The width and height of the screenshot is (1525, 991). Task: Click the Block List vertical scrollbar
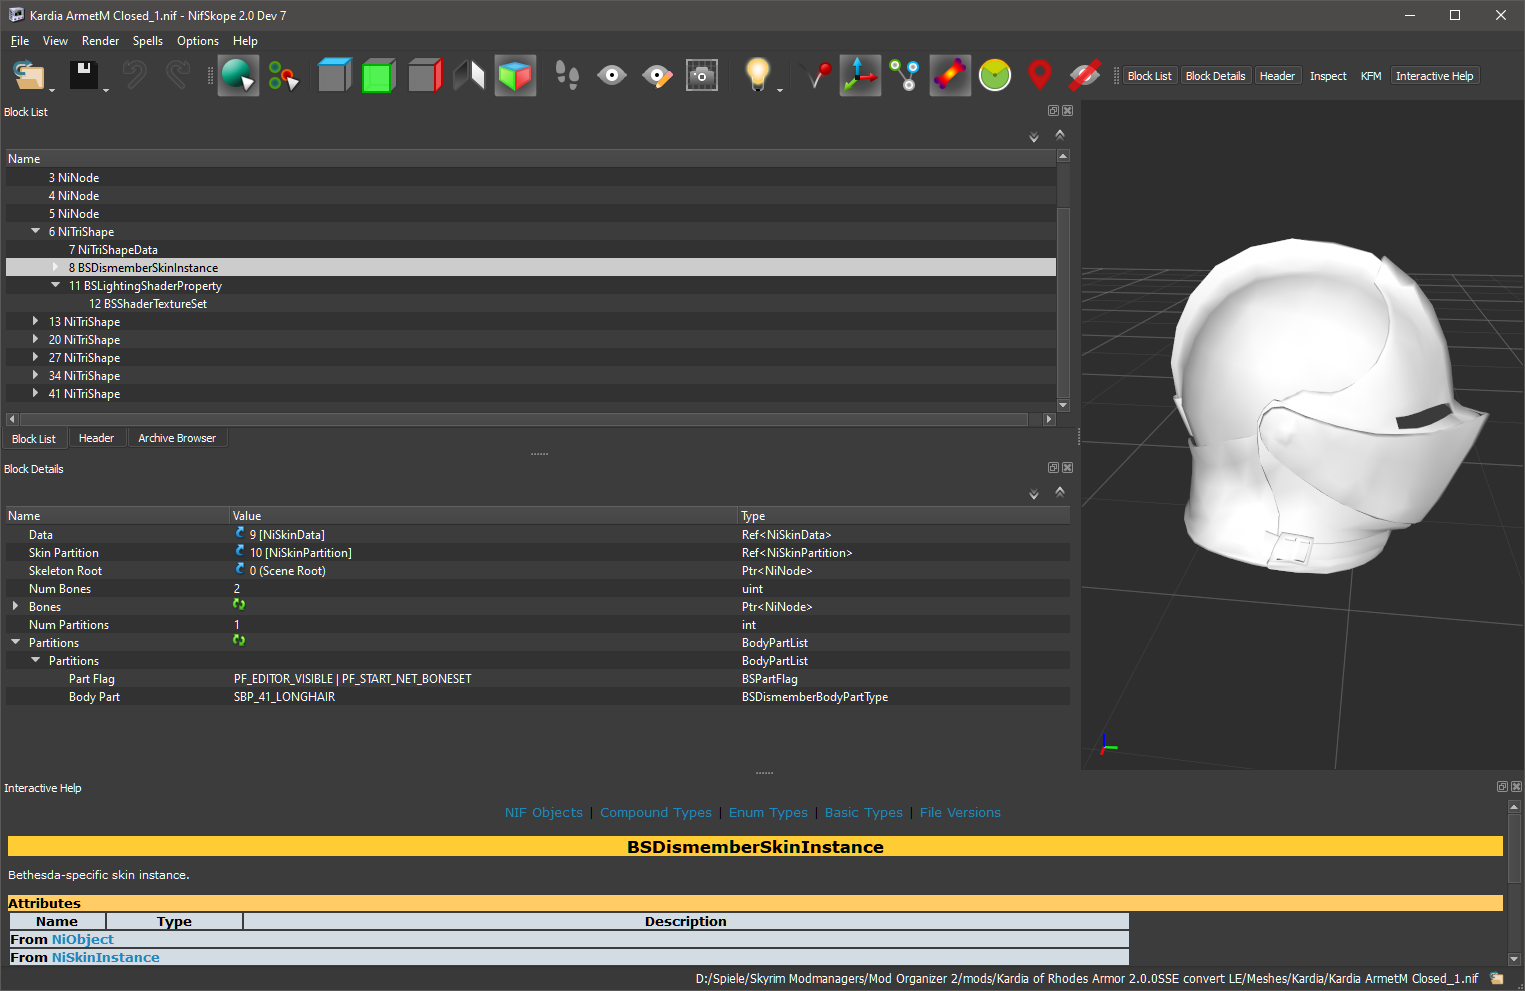pos(1063,280)
